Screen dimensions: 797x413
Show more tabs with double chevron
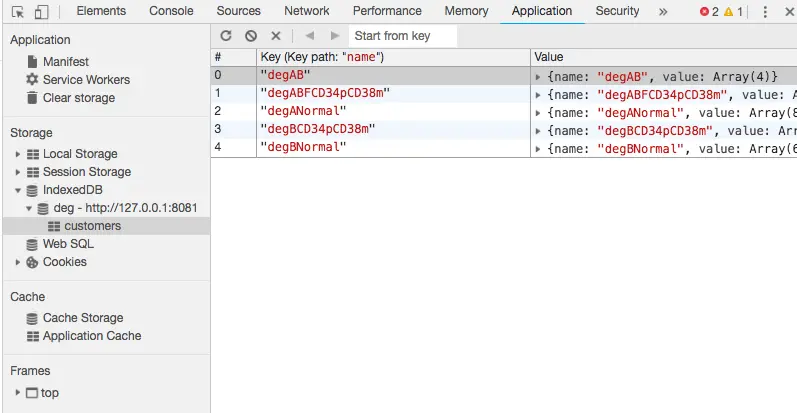[x=662, y=12]
